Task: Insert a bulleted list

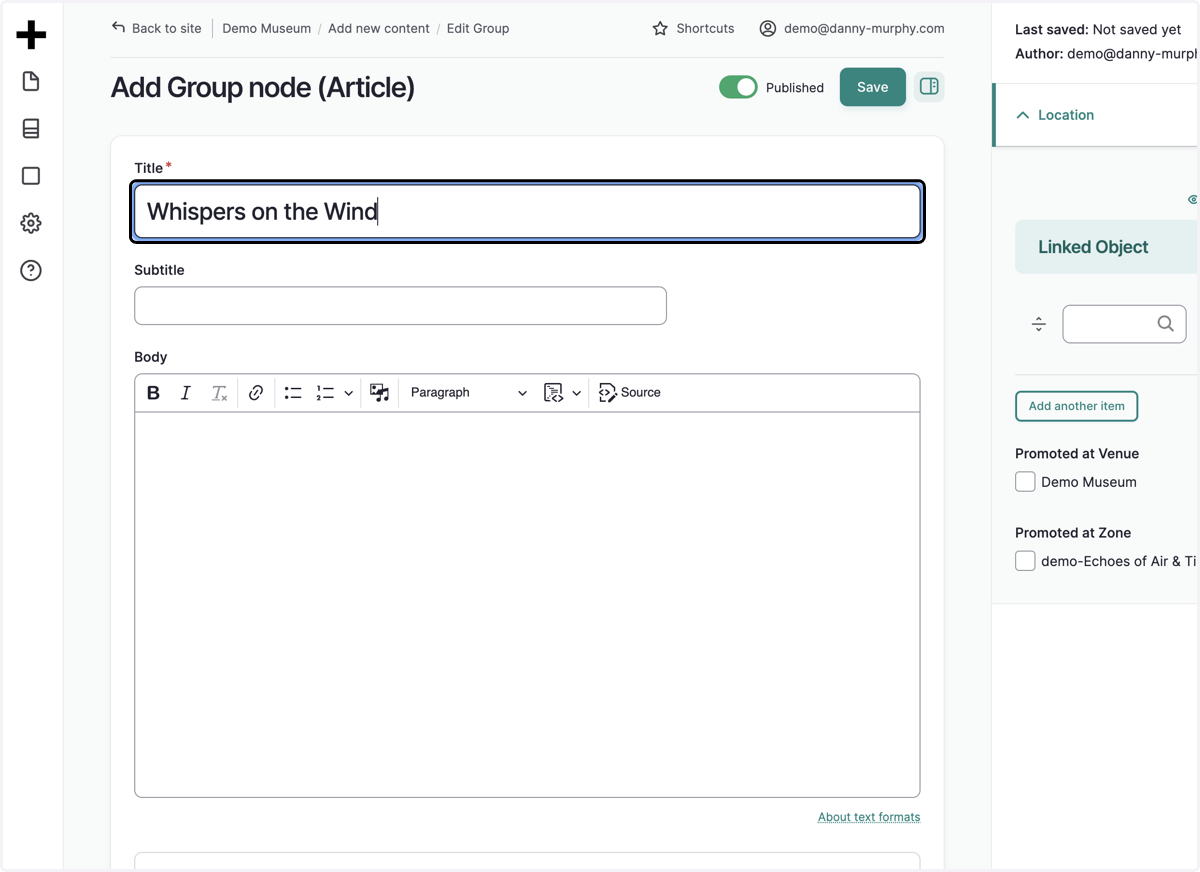Action: 293,393
